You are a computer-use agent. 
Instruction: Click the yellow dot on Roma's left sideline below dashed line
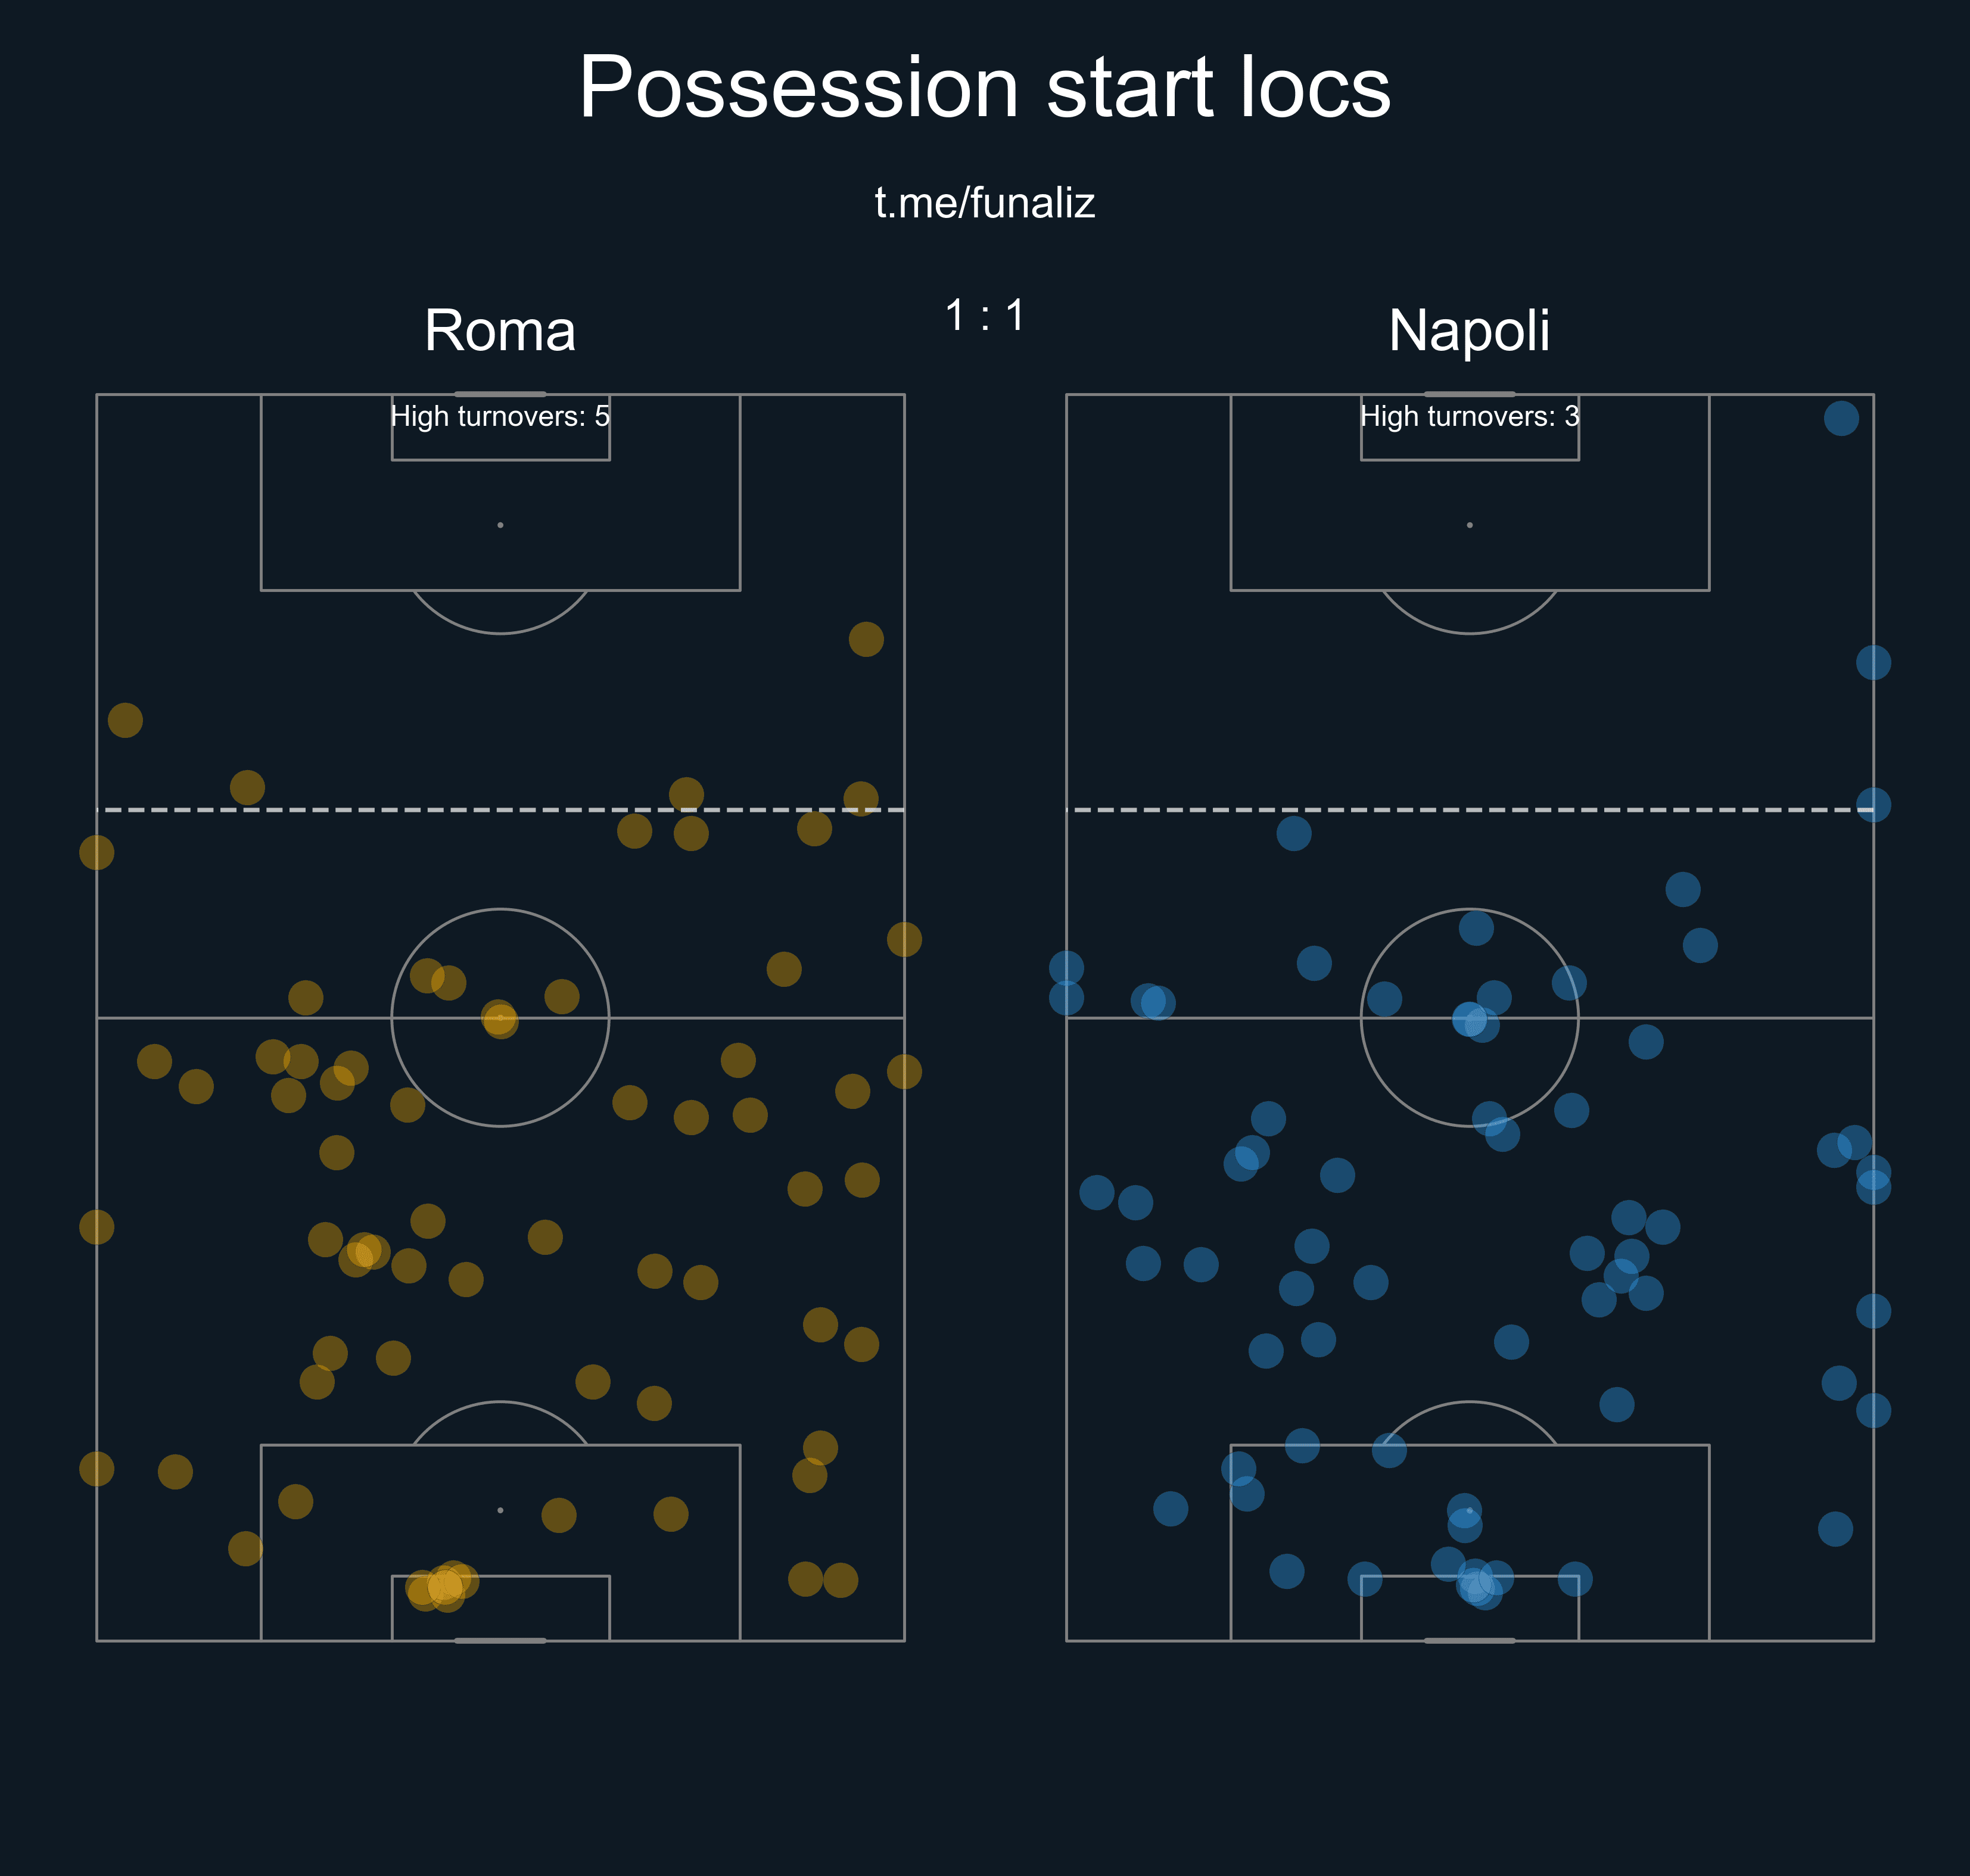click(x=97, y=853)
